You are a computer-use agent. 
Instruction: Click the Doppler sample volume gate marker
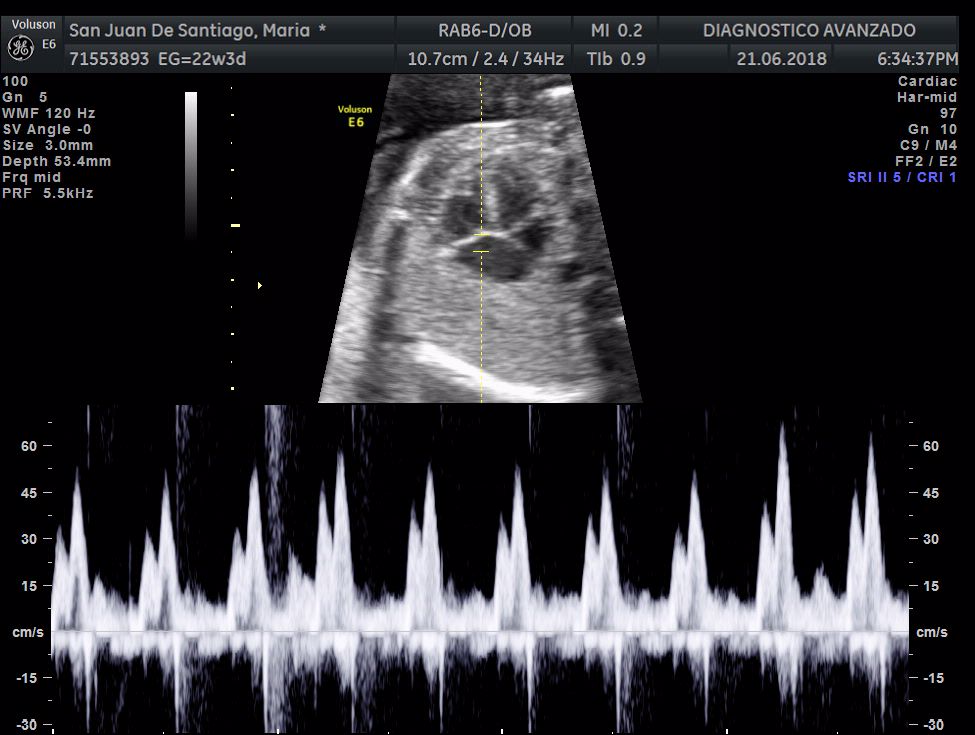(481, 243)
